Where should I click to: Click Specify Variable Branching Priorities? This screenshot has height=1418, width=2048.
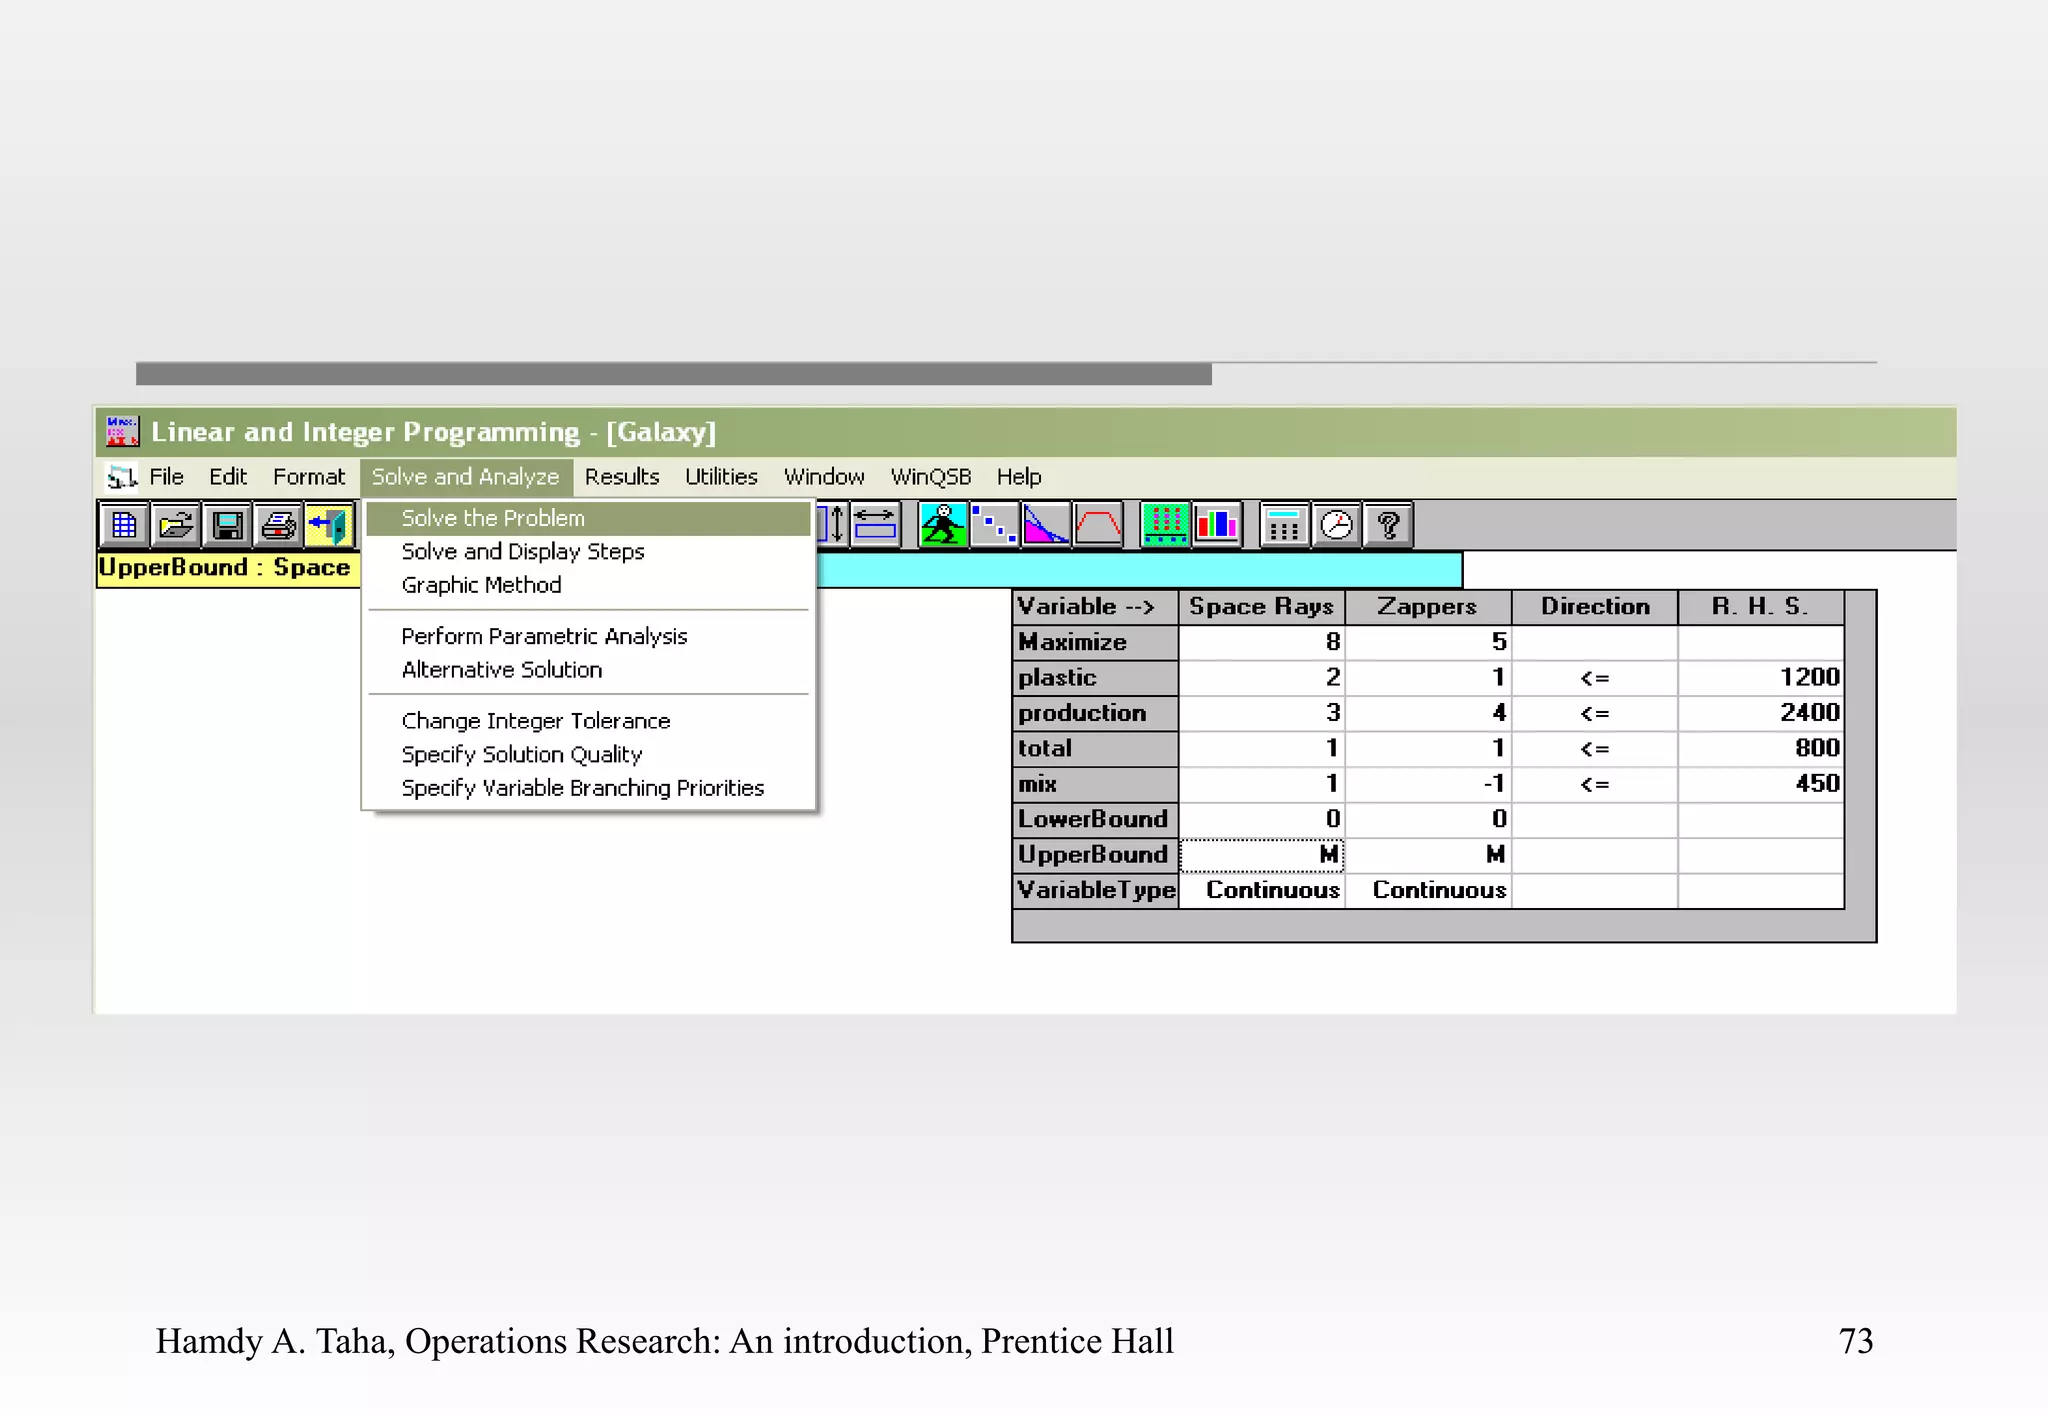click(582, 788)
